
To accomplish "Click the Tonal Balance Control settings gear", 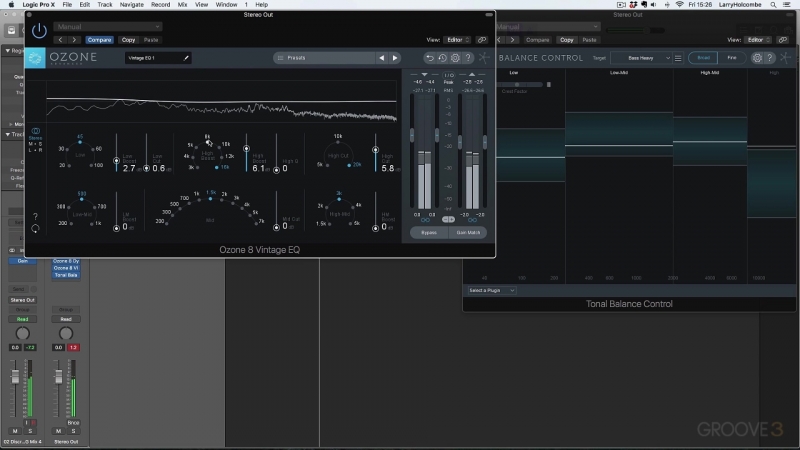I will pyautogui.click(x=757, y=58).
